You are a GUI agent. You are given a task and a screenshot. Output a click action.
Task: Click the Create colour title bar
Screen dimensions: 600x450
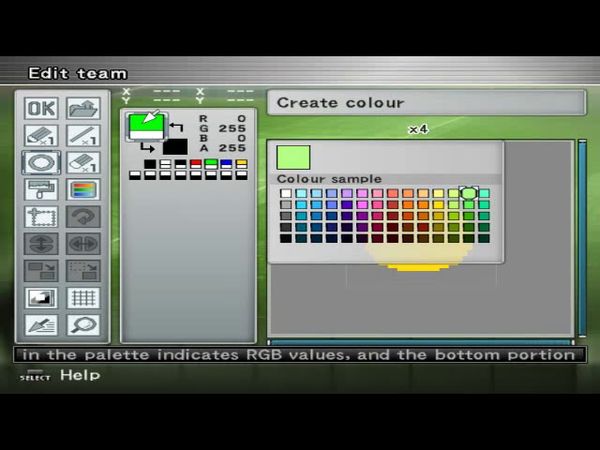(426, 103)
